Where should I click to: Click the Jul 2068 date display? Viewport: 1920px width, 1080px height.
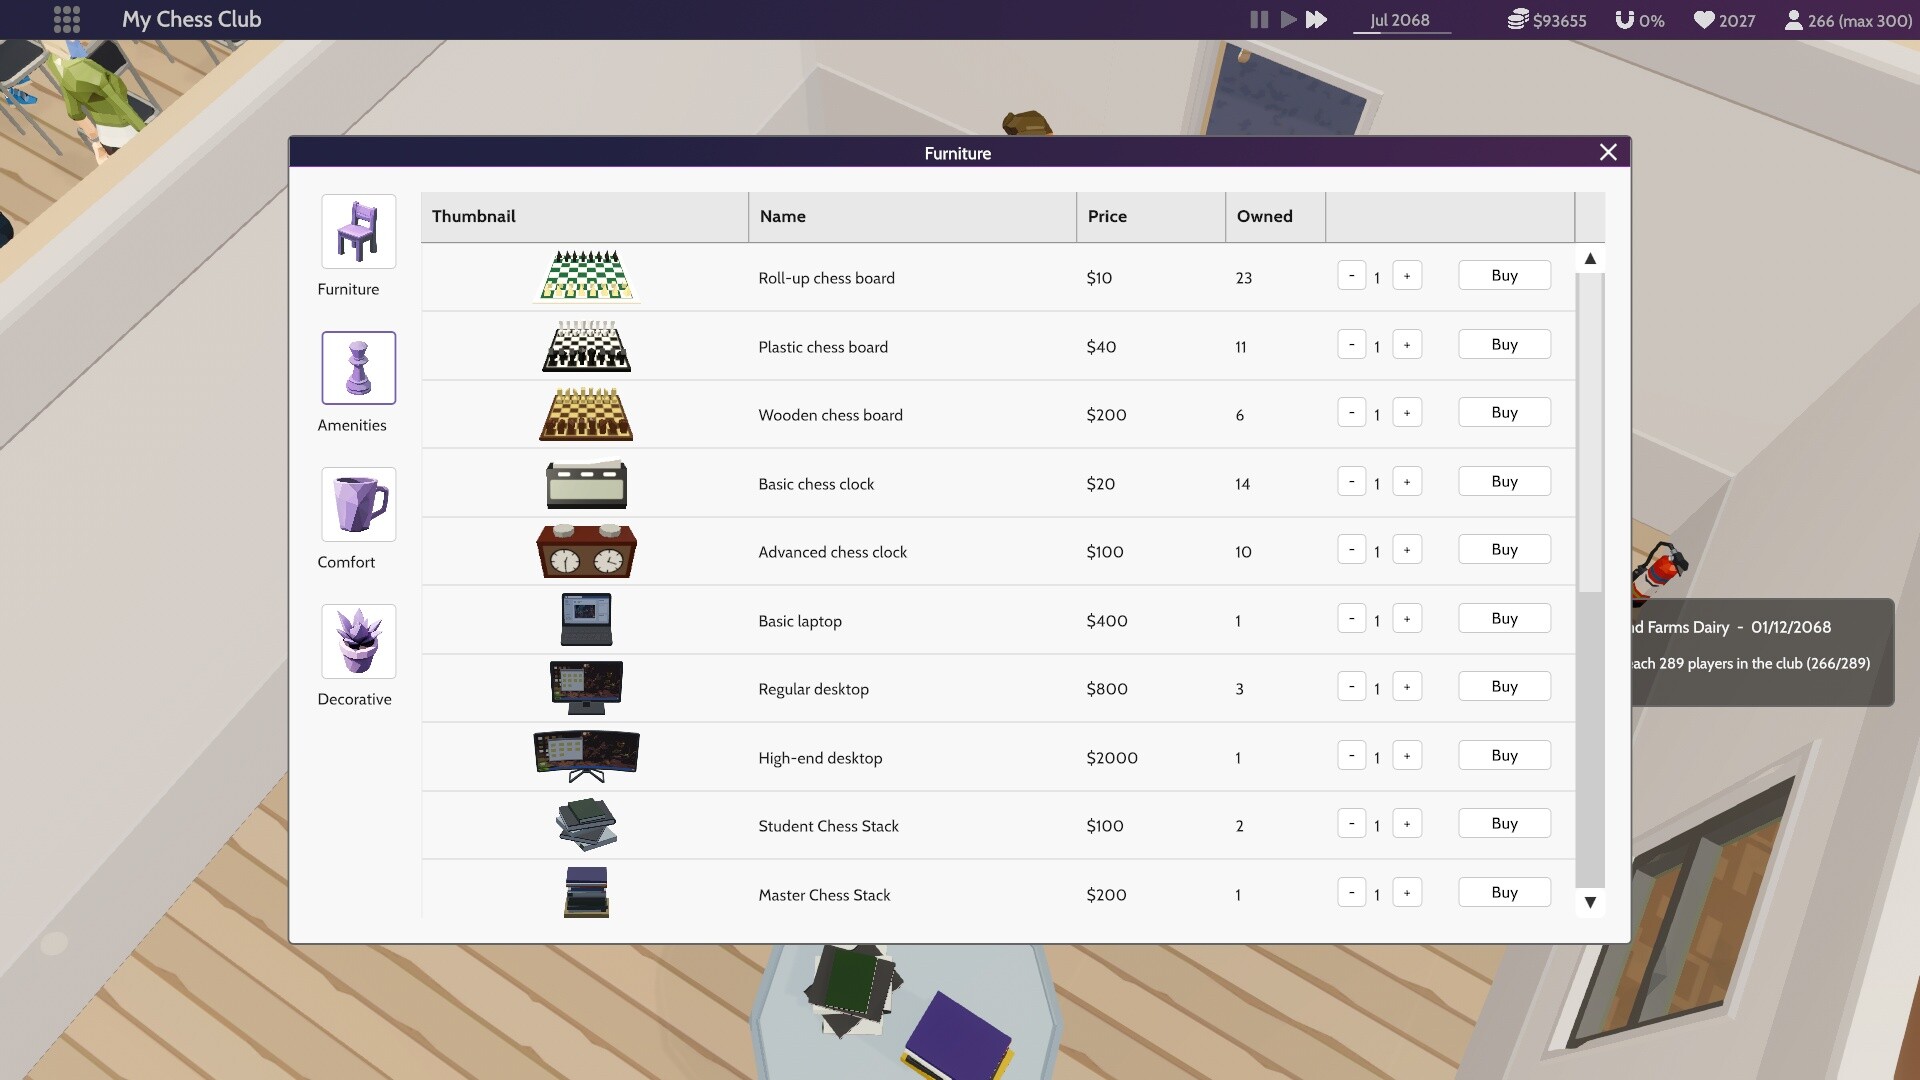pos(1400,19)
